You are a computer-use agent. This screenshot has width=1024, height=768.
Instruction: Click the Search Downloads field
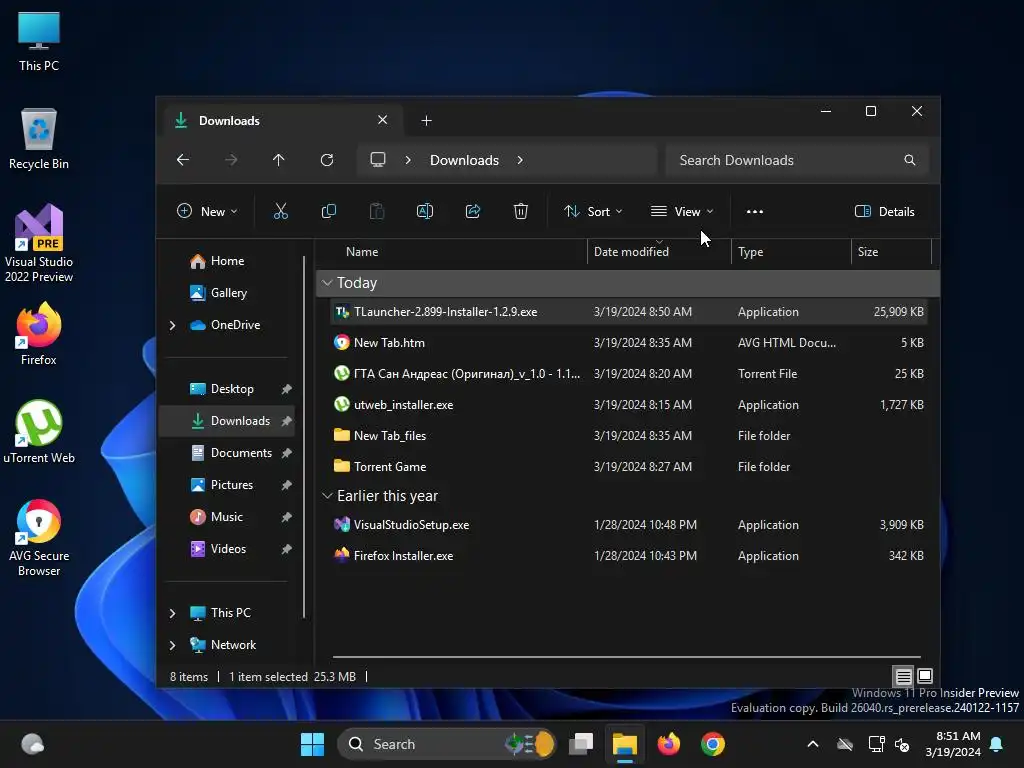(797, 160)
